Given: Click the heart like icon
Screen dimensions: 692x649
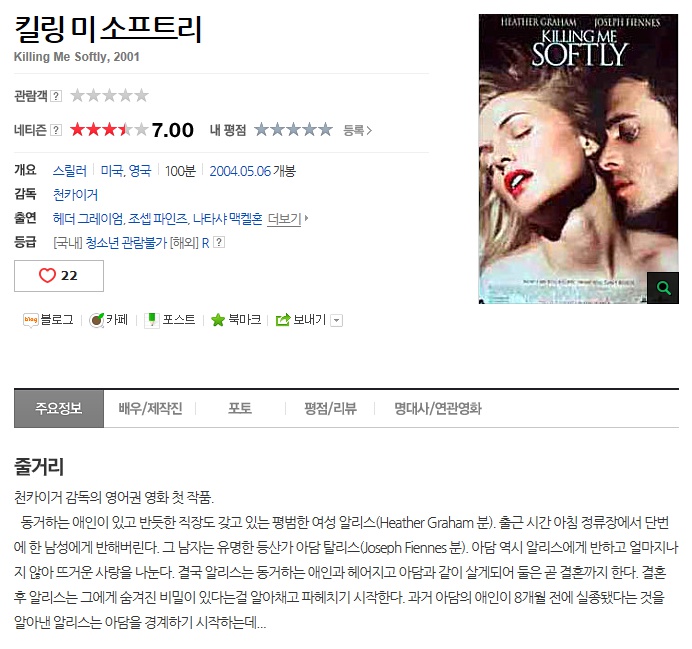Looking at the screenshot, I should (47, 275).
